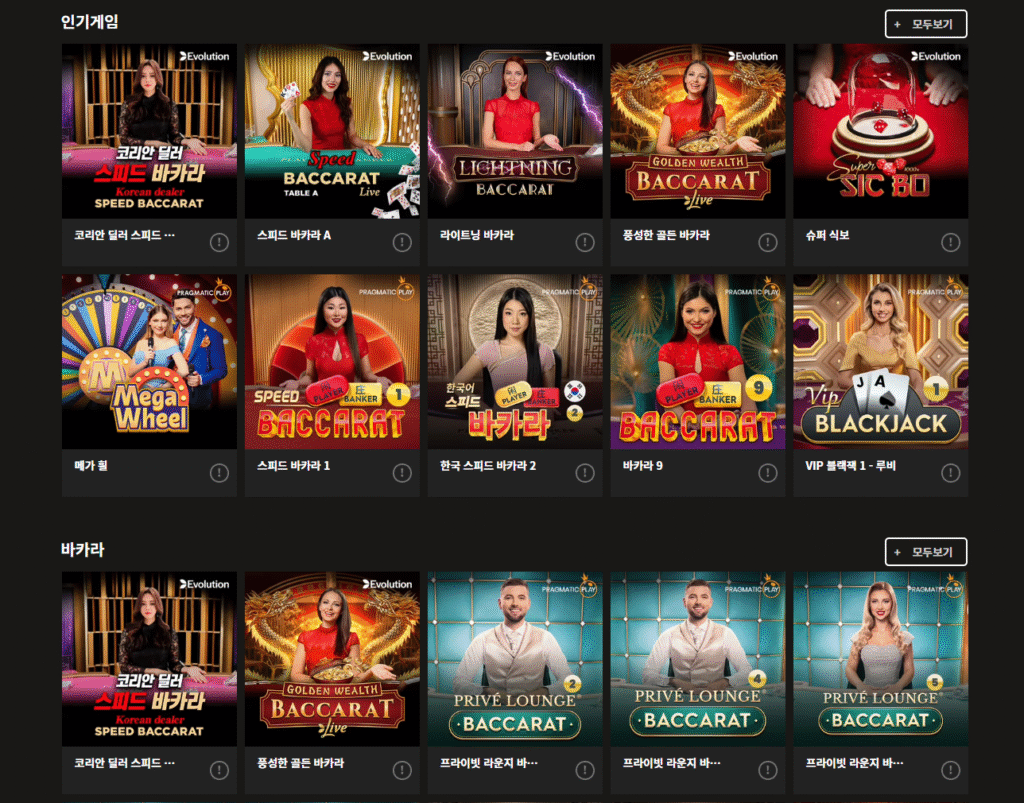Open VIP Blackjack game thumbnail
The height and width of the screenshot is (803, 1024).
pos(880,362)
